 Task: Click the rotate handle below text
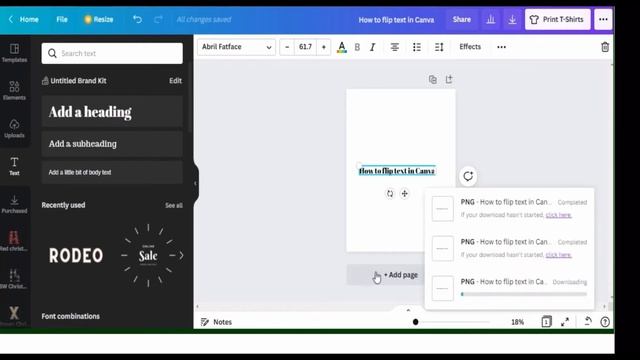click(x=390, y=193)
